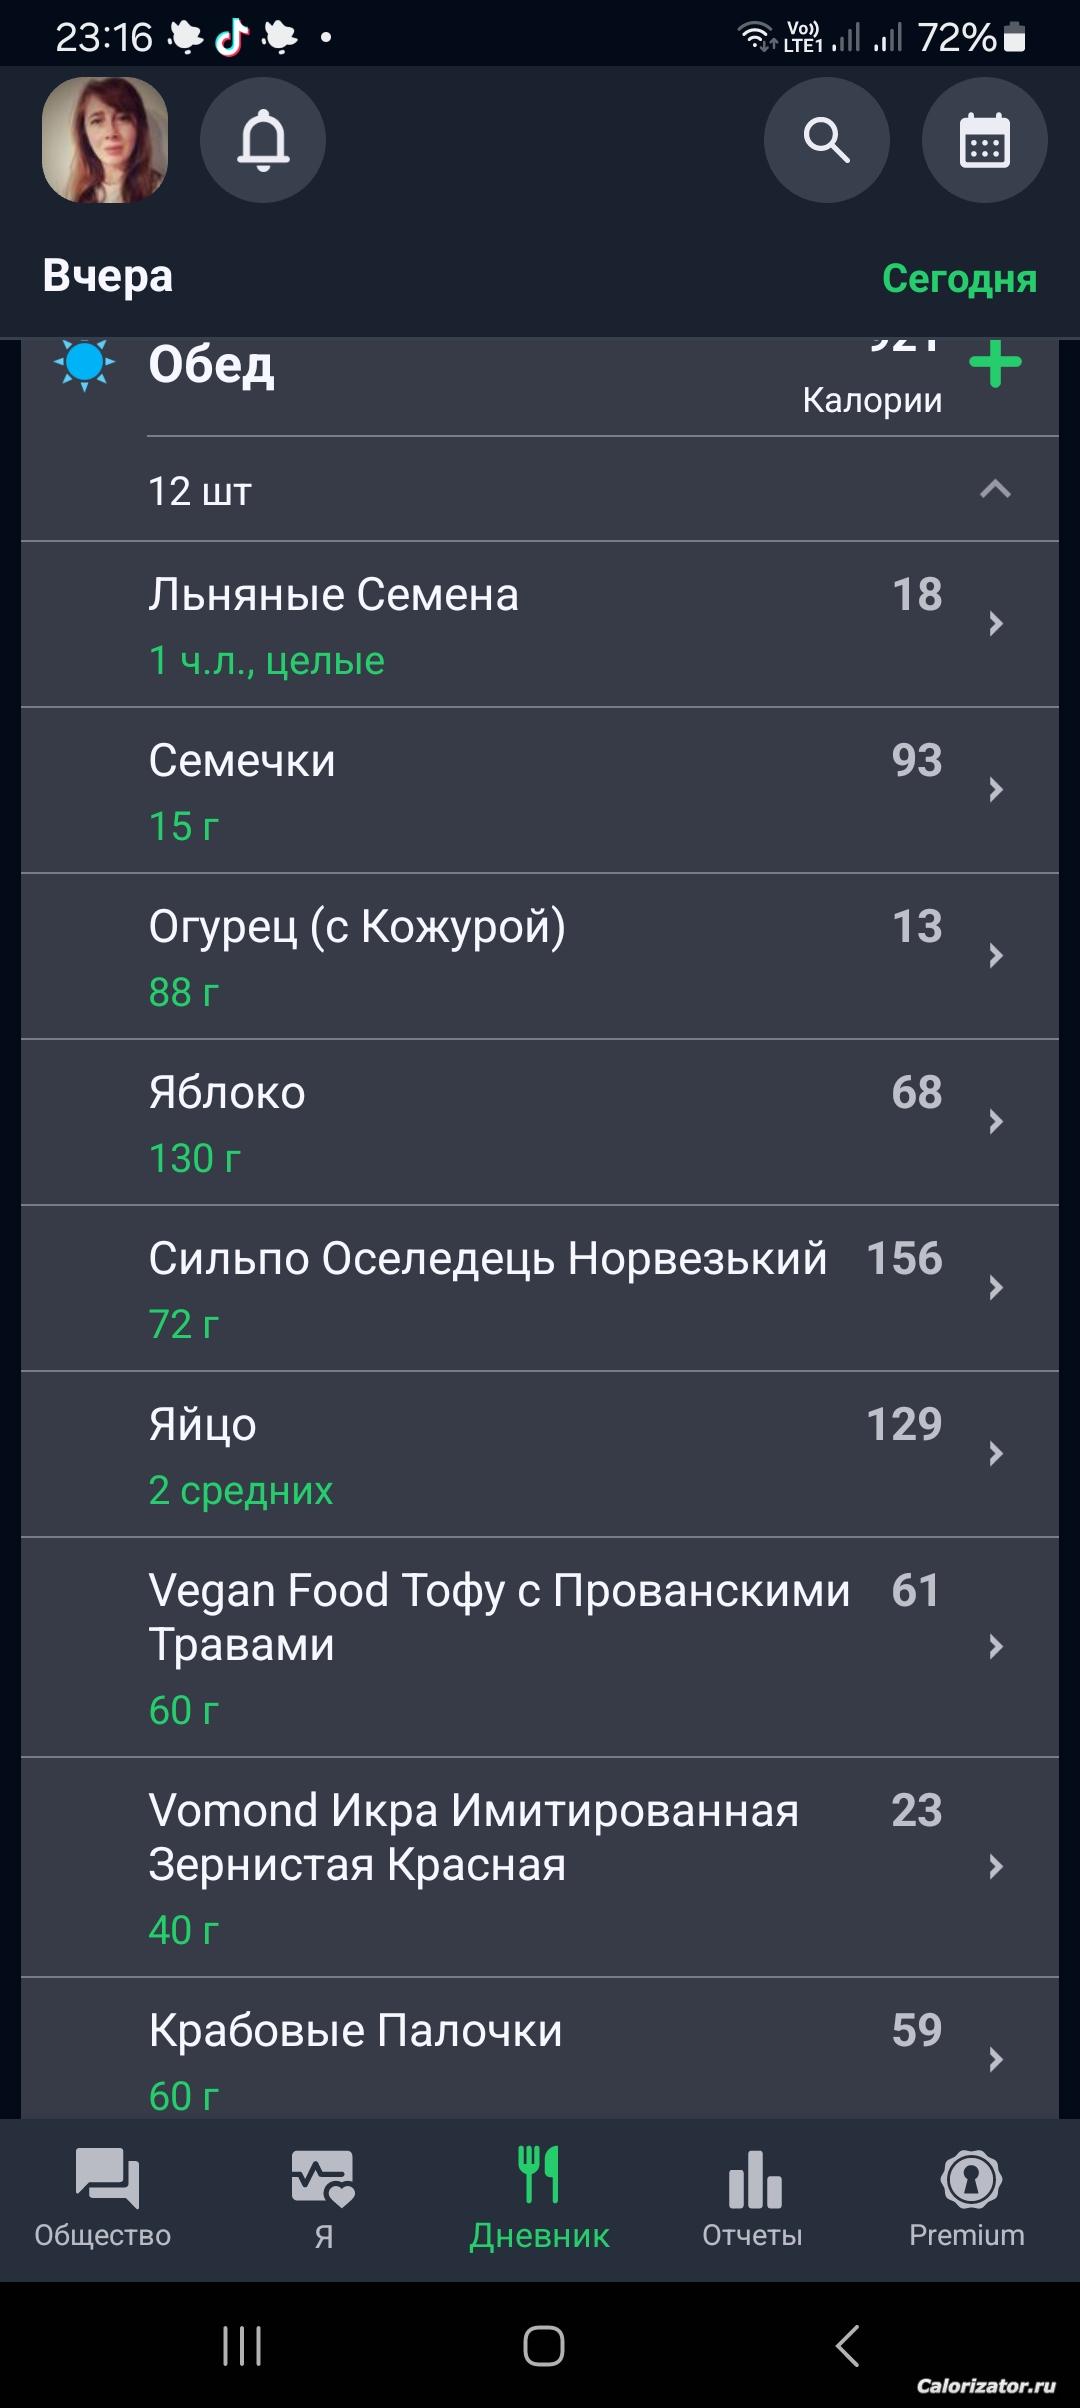Open Vegan Food Тофу entry
1080x2408 pixels.
(x=500, y=1646)
